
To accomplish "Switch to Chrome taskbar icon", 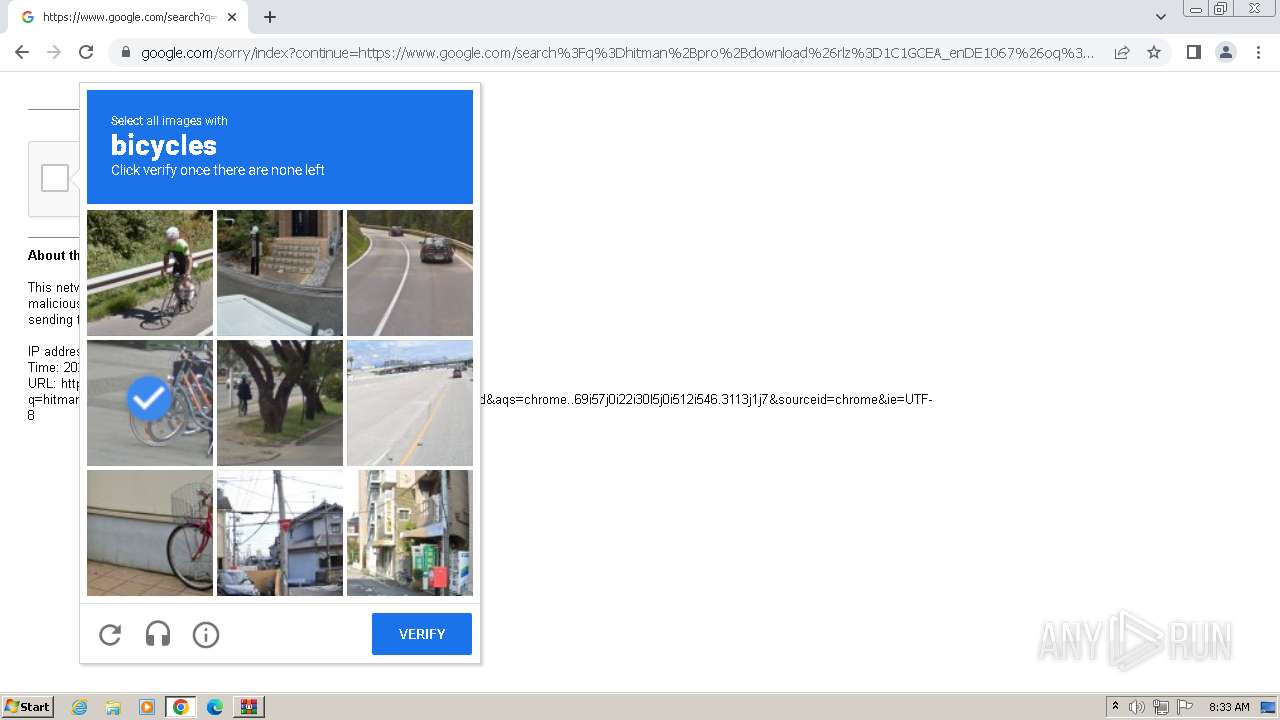I will pyautogui.click(x=181, y=707).
